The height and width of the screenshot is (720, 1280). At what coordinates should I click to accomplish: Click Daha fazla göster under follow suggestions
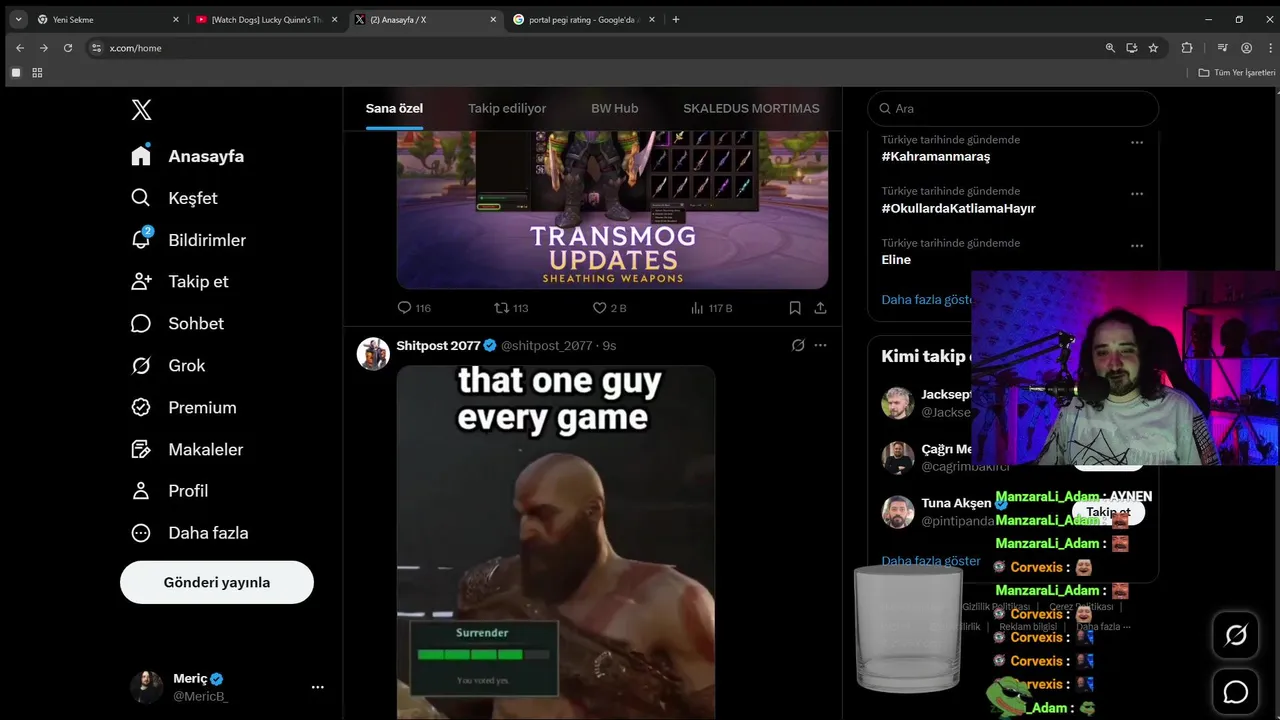tap(931, 561)
